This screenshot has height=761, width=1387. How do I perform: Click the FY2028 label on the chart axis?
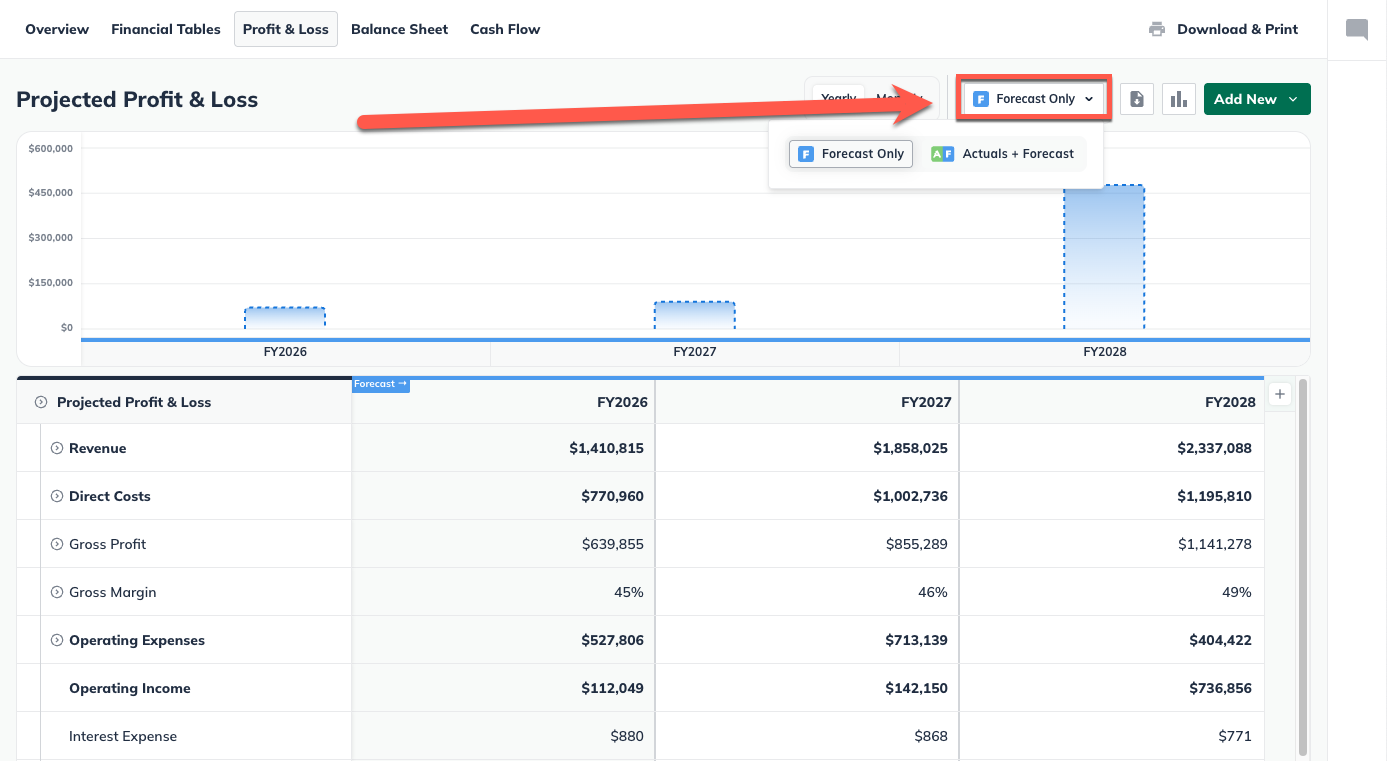(x=1105, y=352)
